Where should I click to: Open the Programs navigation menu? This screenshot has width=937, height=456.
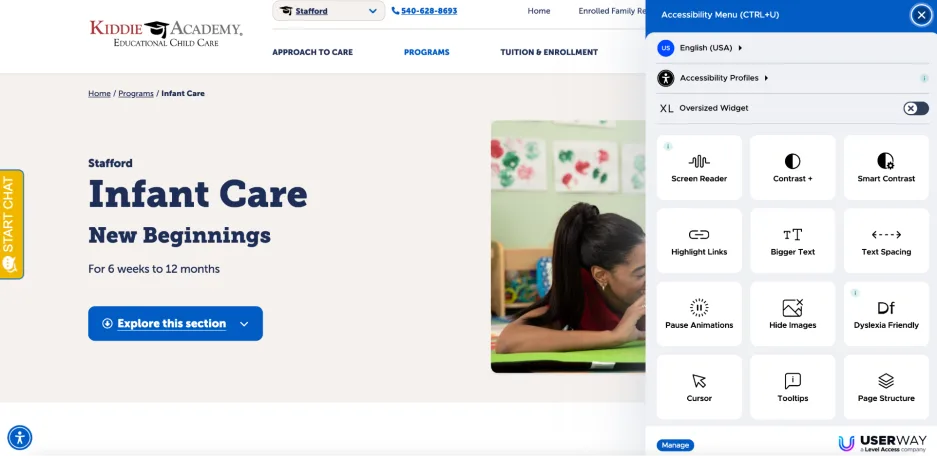(x=427, y=52)
